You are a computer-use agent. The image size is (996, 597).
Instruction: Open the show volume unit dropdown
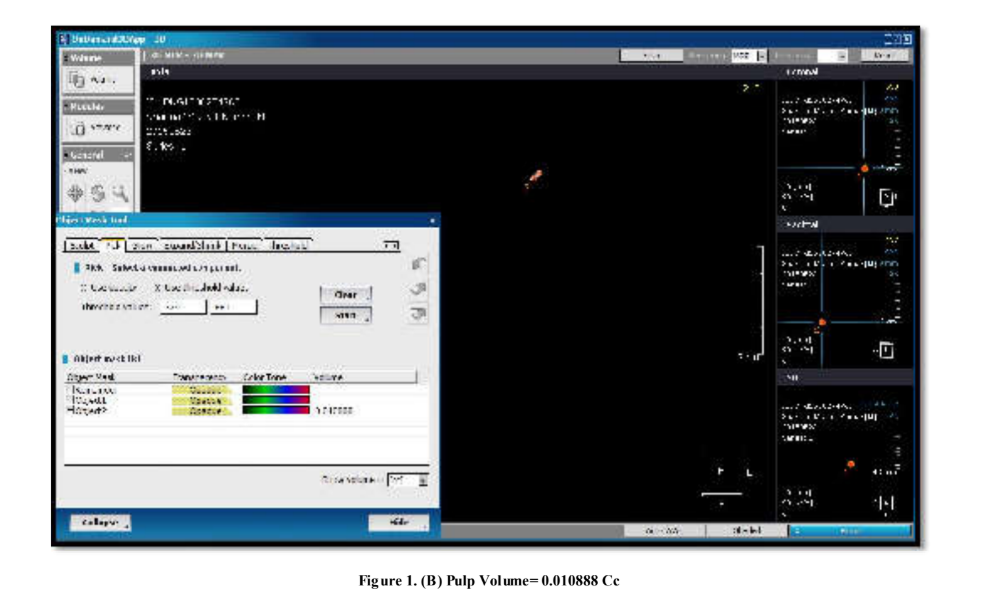pos(422,480)
